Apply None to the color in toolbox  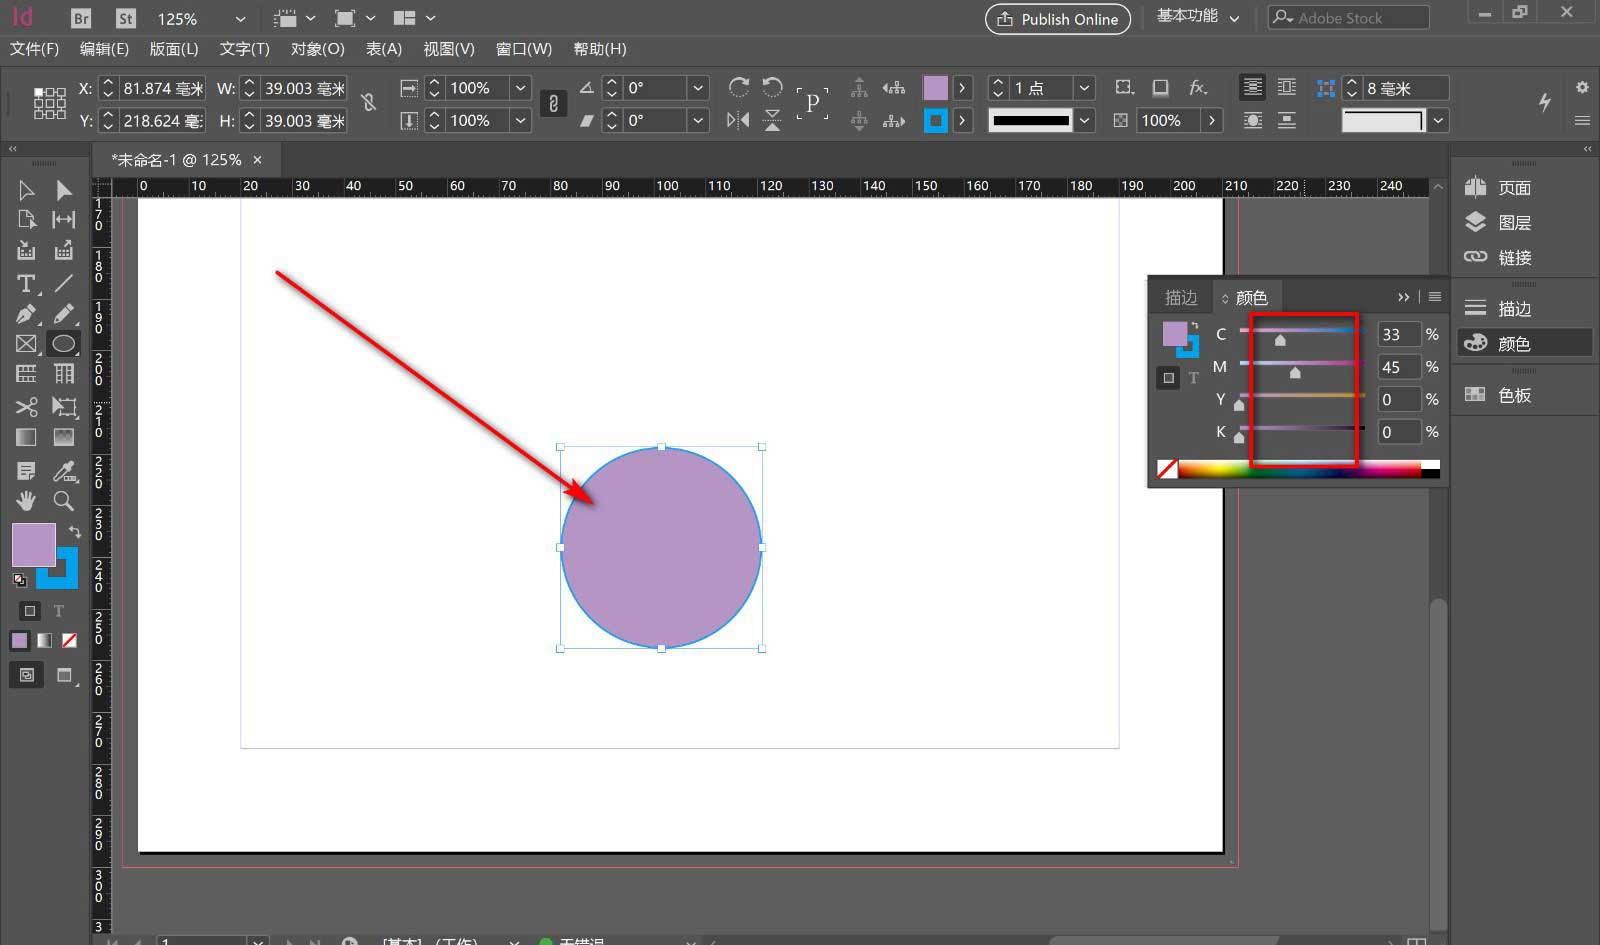(69, 640)
